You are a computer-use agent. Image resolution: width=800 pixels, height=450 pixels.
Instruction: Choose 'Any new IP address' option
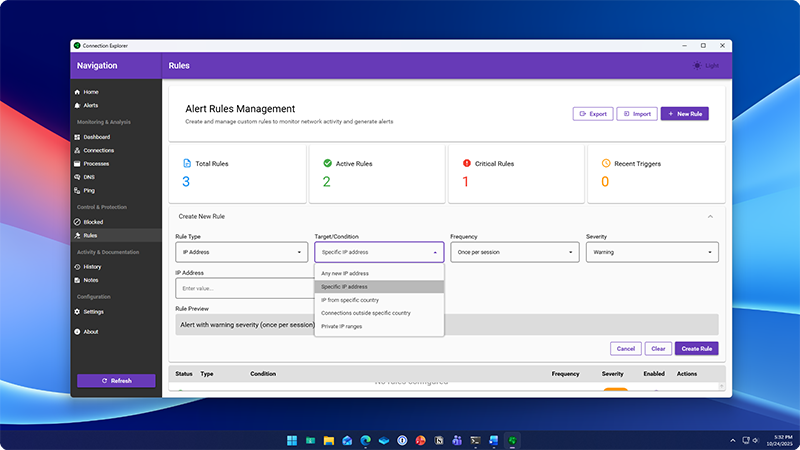pos(345,273)
